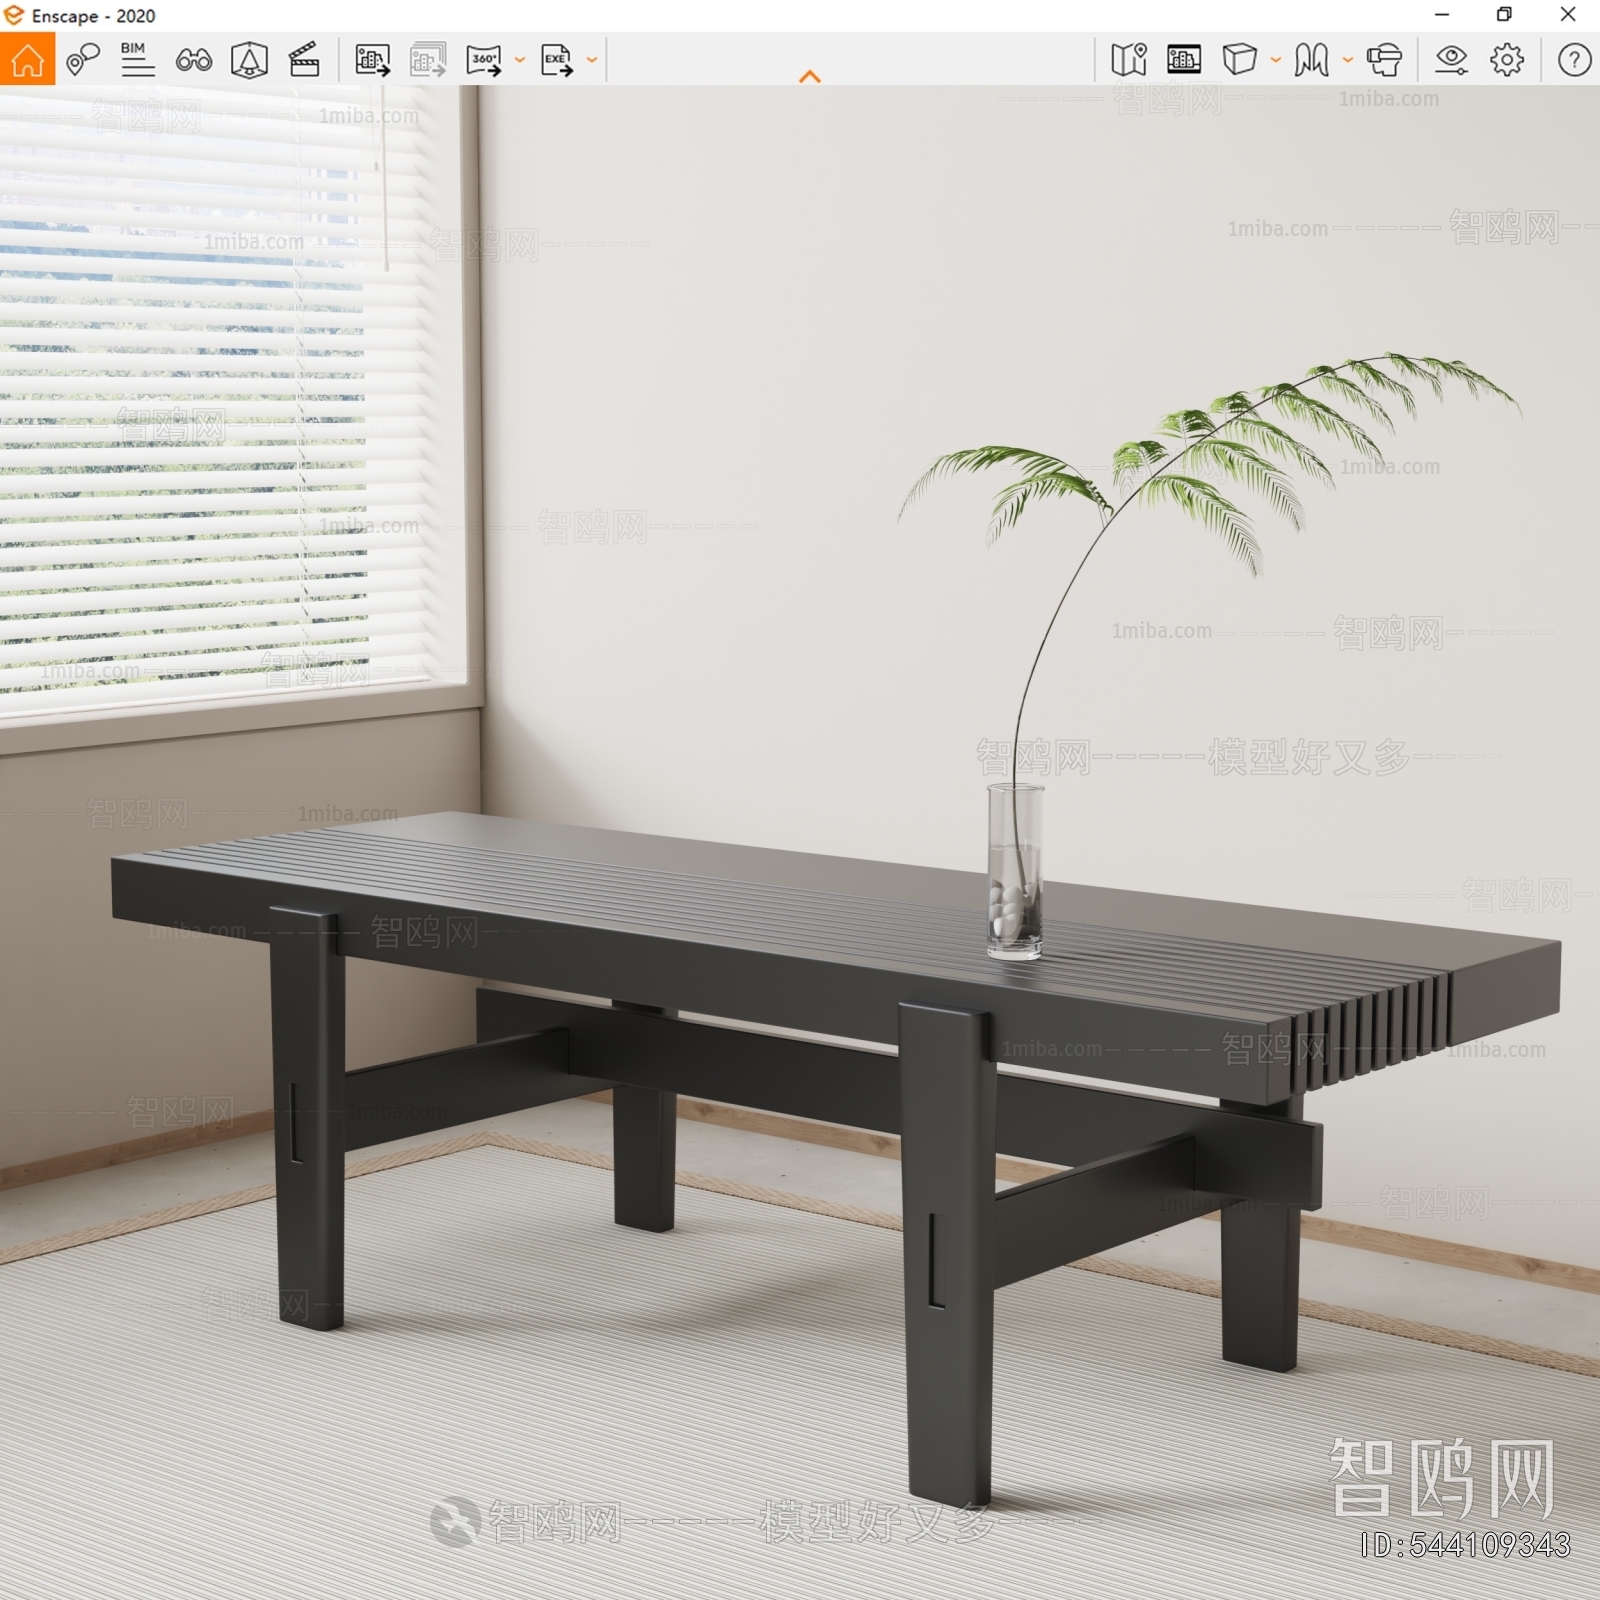Click the Enscape logo in title bar
The image size is (1600, 1600).
coord(14,15)
